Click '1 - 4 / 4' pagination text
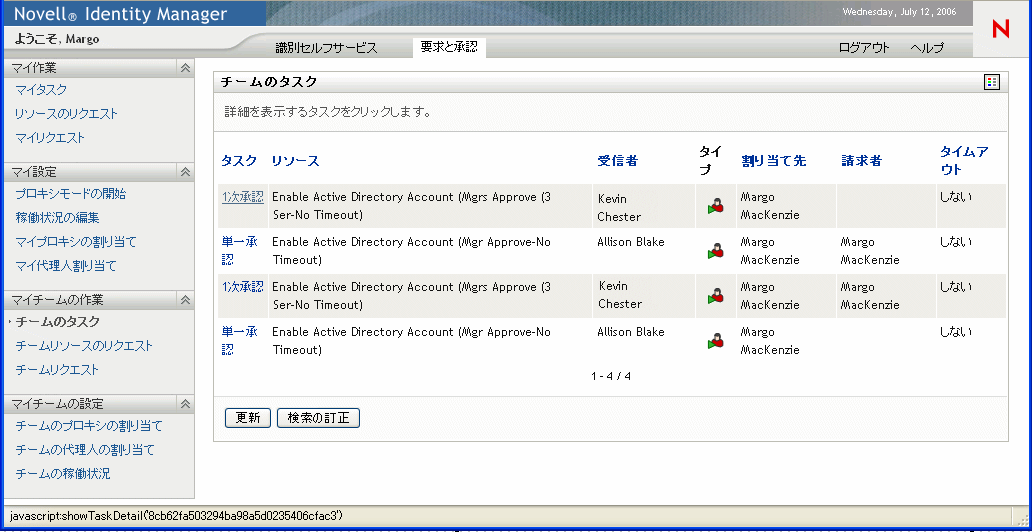This screenshot has width=1032, height=532. coord(611,377)
